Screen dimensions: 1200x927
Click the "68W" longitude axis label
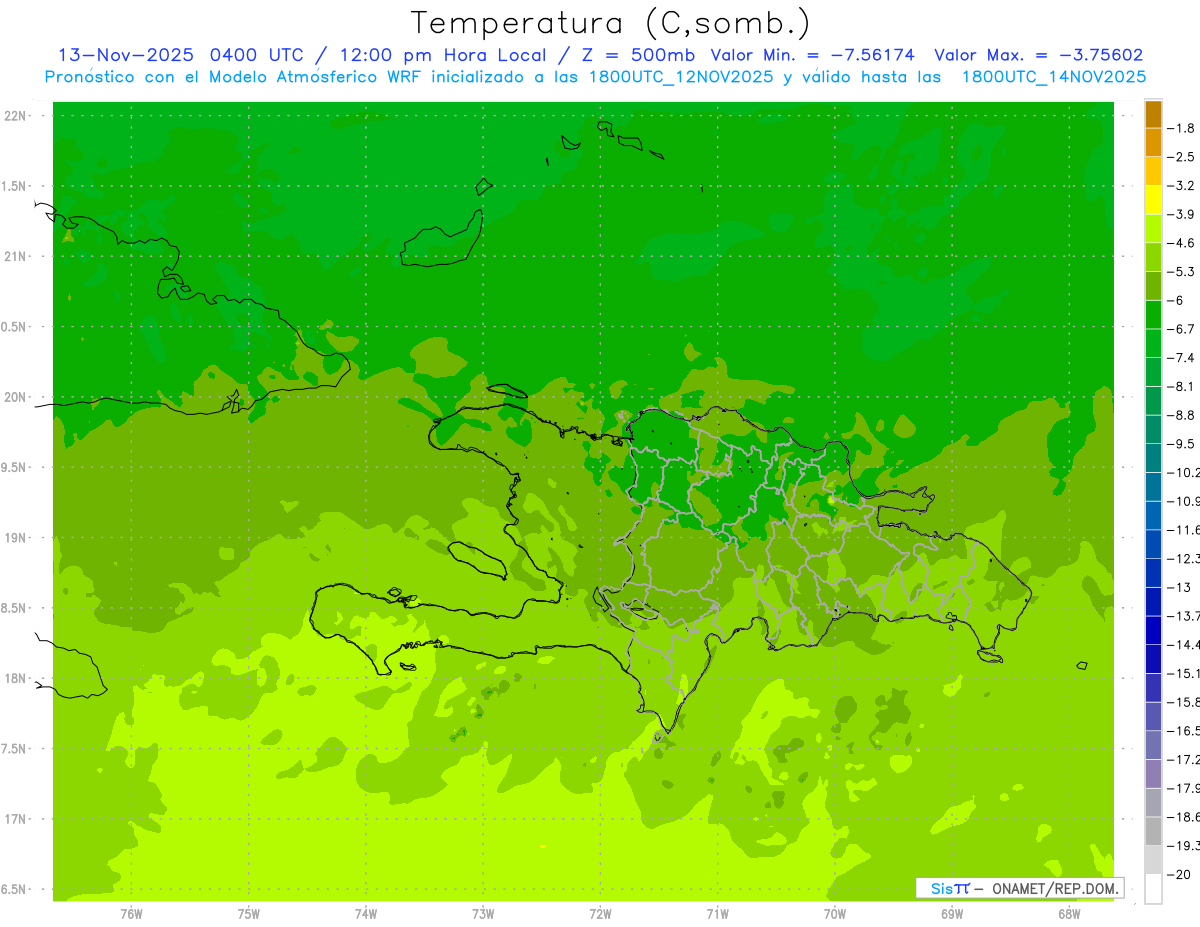1069,914
